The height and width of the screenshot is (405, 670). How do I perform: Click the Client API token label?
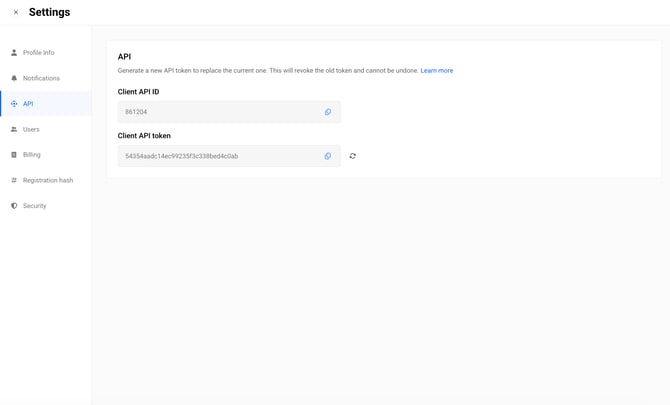pos(144,136)
